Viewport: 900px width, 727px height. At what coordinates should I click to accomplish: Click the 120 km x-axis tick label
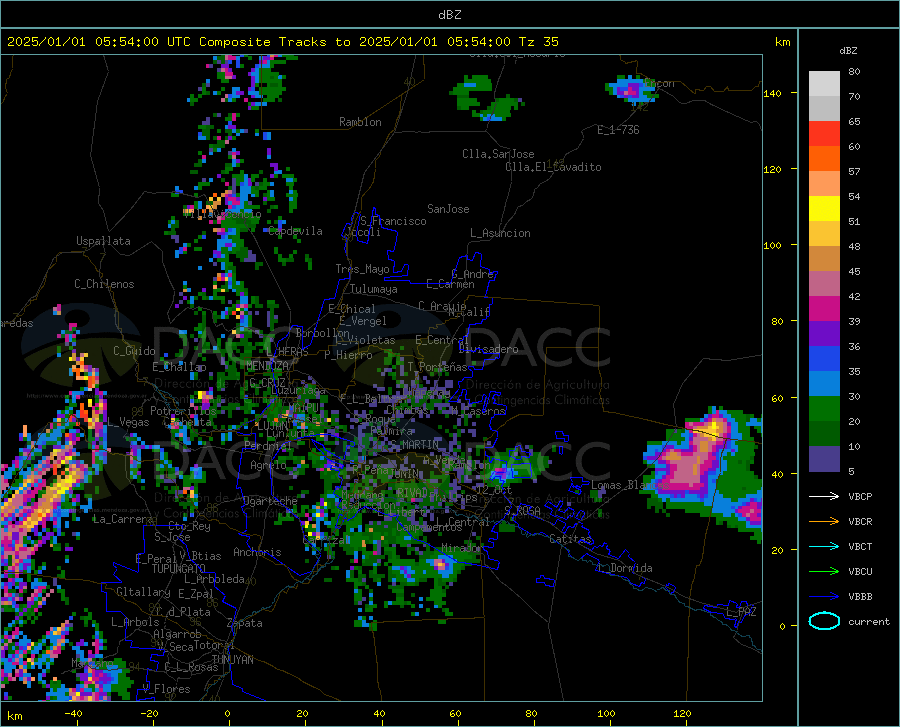tap(682, 713)
